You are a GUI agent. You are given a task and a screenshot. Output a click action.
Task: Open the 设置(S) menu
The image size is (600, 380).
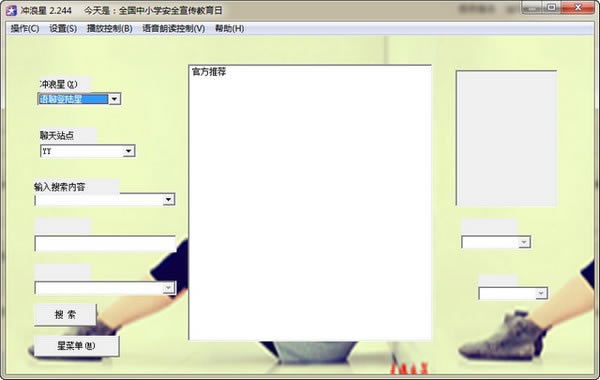click(x=63, y=29)
